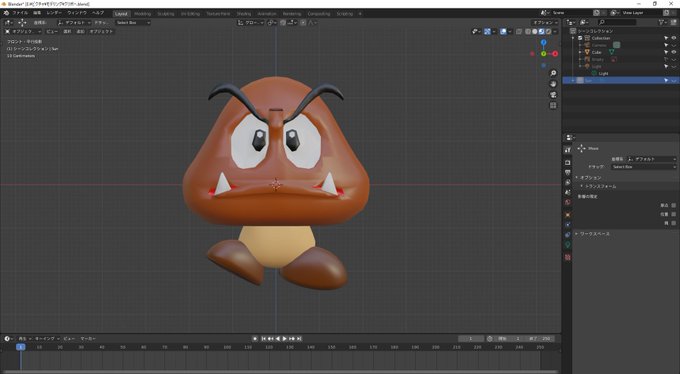
Task: Open the outliner display mode dropdown
Action: click(x=584, y=22)
